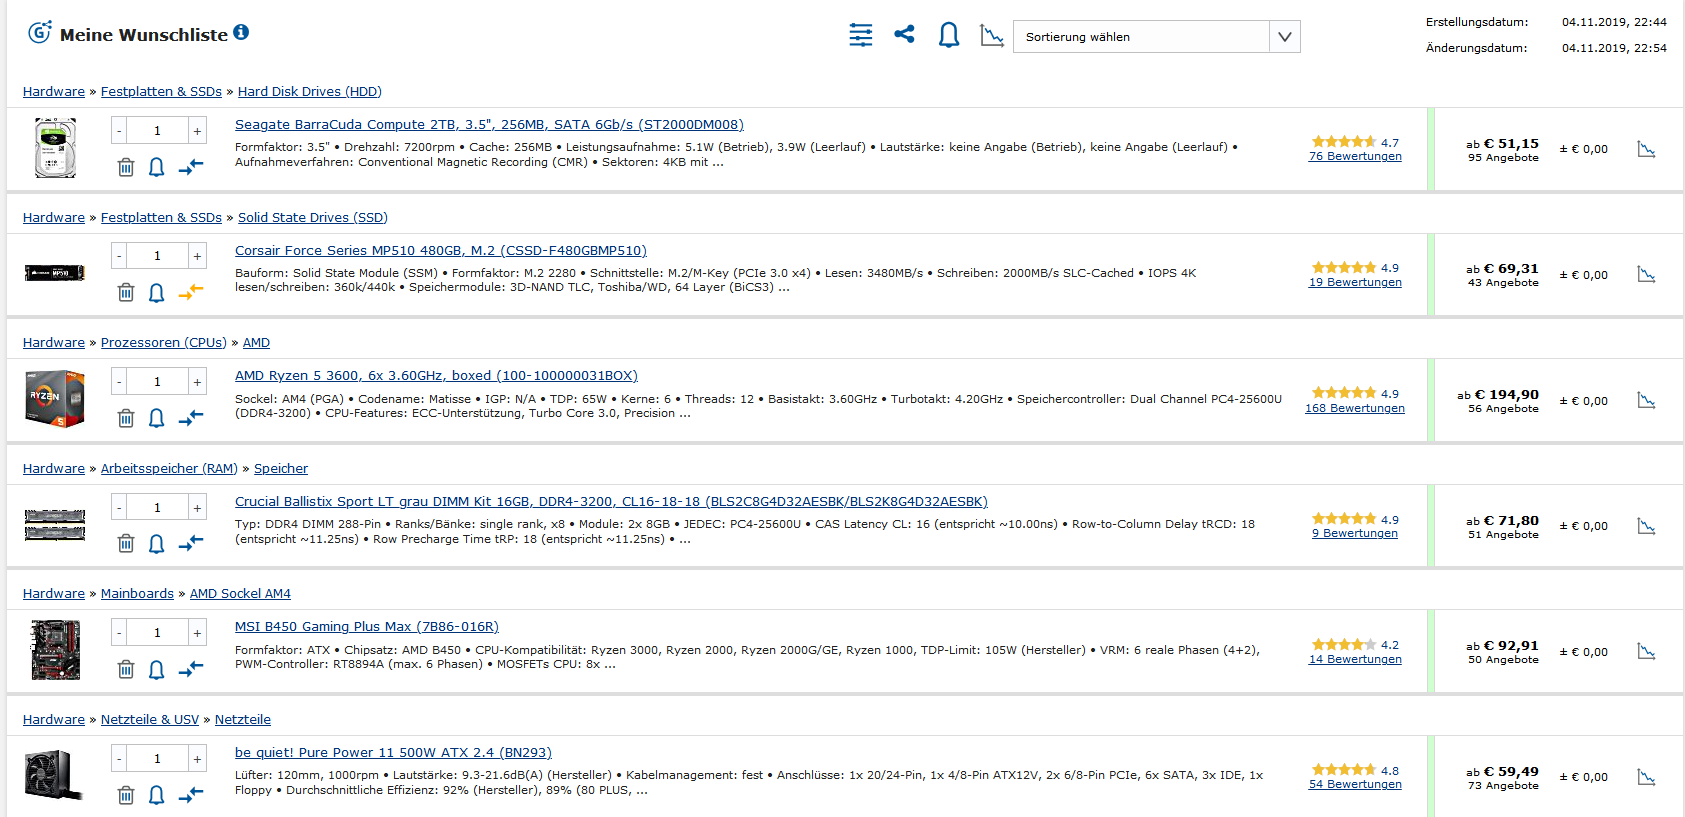Compare MSI B450 via arrows icon
The image size is (1685, 817).
pos(190,669)
